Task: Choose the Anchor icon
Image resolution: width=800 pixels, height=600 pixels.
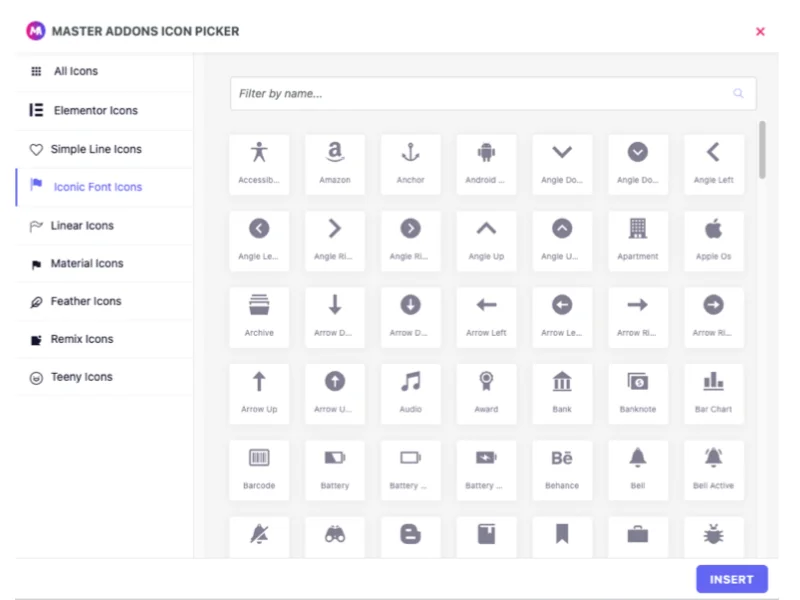Action: tap(411, 164)
